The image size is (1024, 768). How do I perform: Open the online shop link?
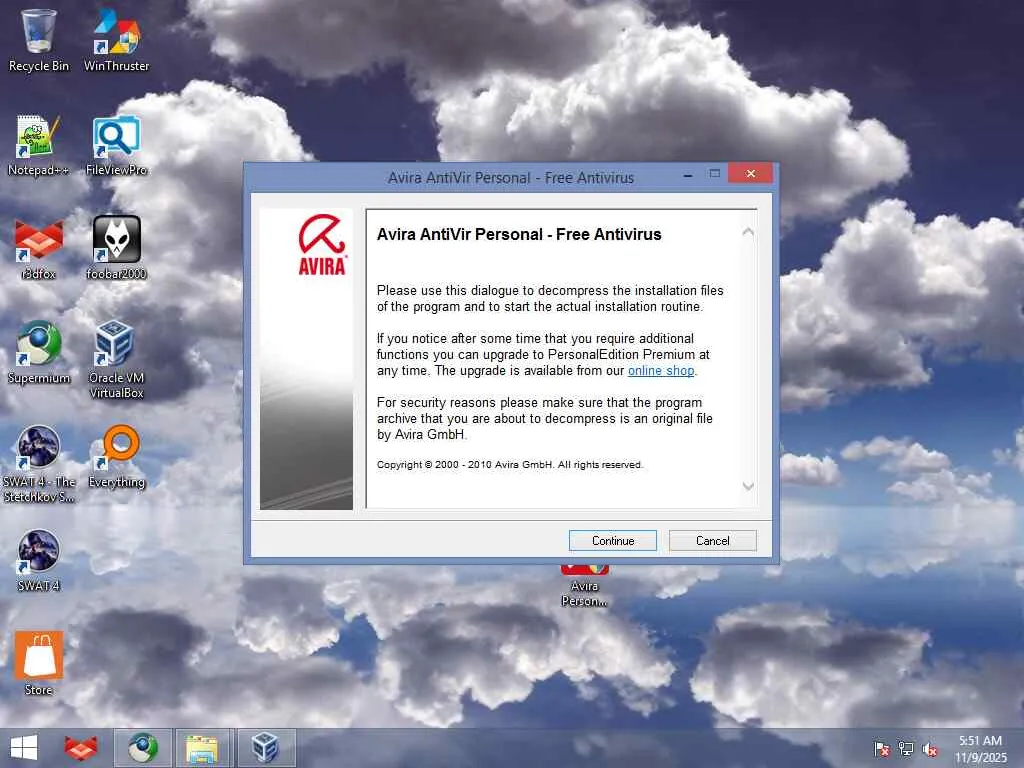(661, 370)
